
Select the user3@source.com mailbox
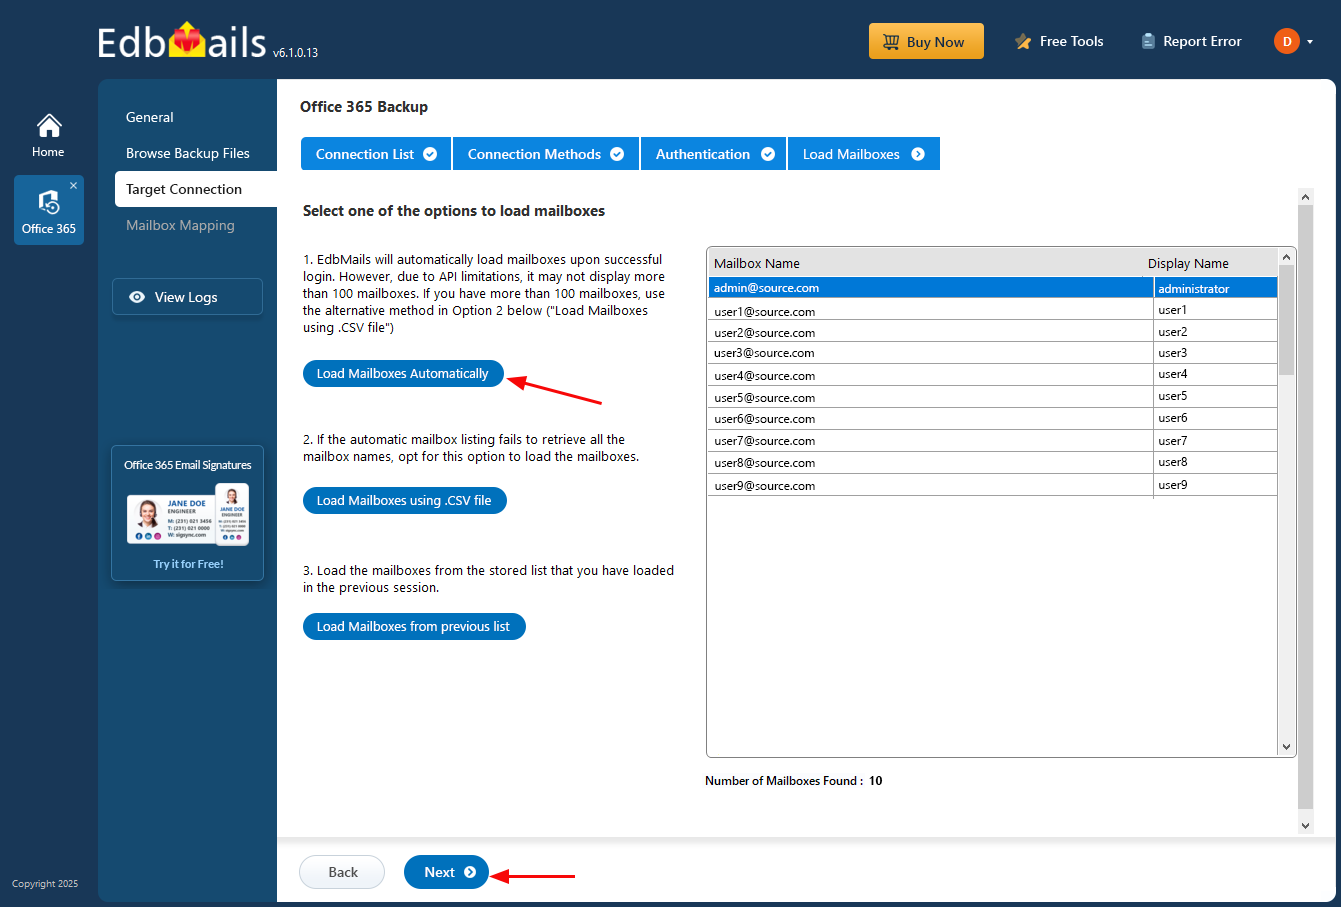pyautogui.click(x=765, y=353)
